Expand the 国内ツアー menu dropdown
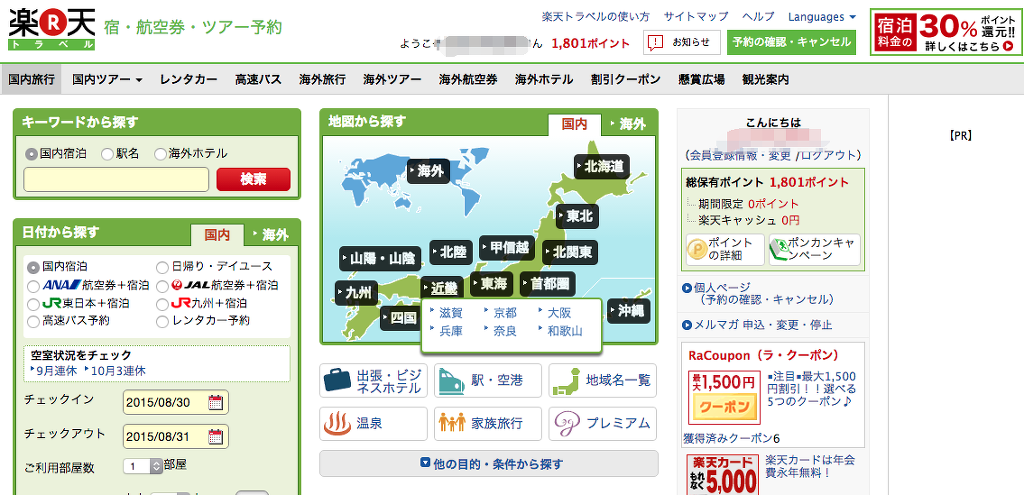 pyautogui.click(x=107, y=80)
